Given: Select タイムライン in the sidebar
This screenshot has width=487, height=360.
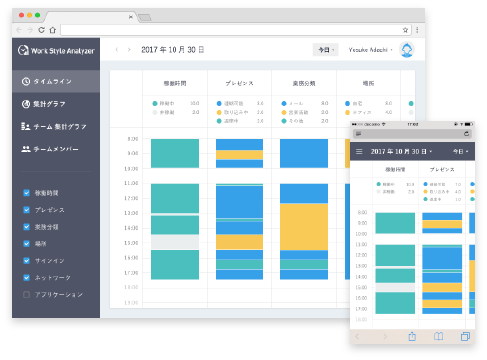Looking at the screenshot, I should click(x=56, y=81).
